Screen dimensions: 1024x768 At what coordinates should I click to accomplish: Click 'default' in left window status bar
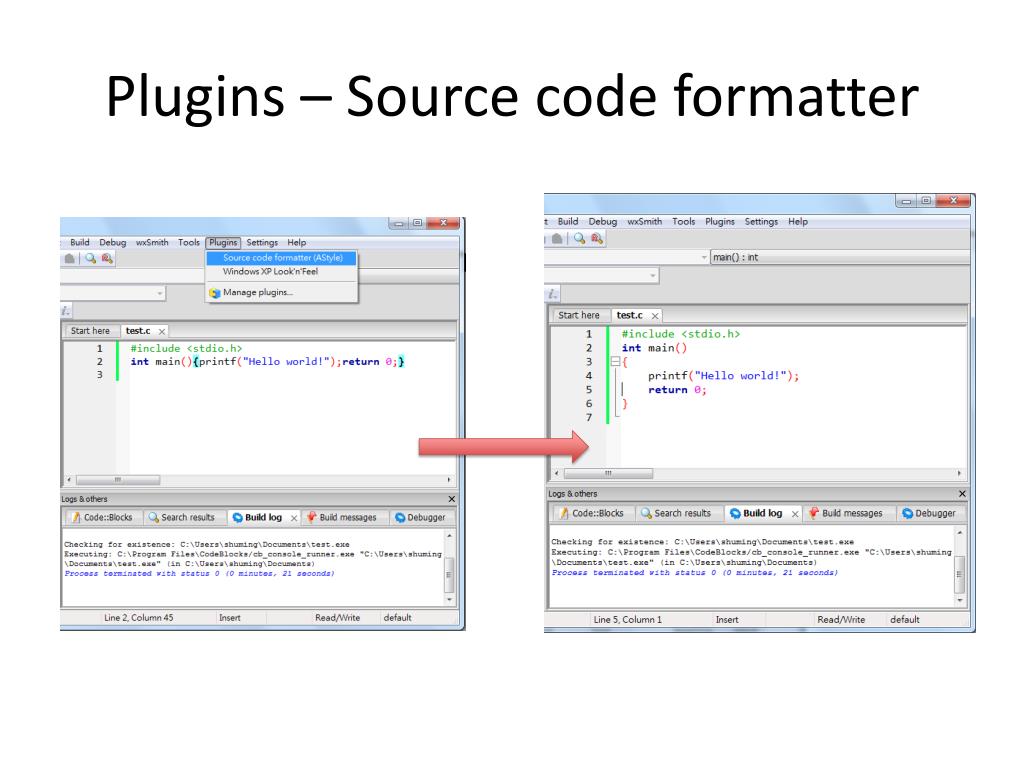397,618
